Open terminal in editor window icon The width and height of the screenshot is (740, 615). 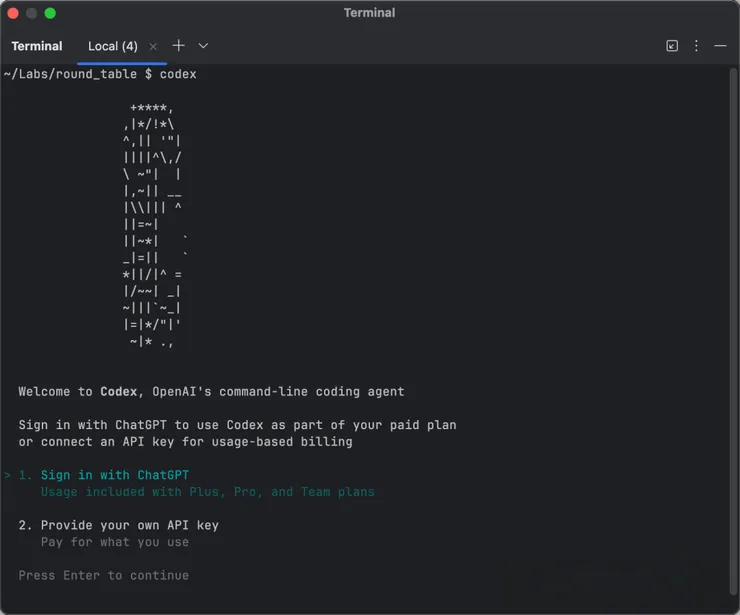point(672,46)
